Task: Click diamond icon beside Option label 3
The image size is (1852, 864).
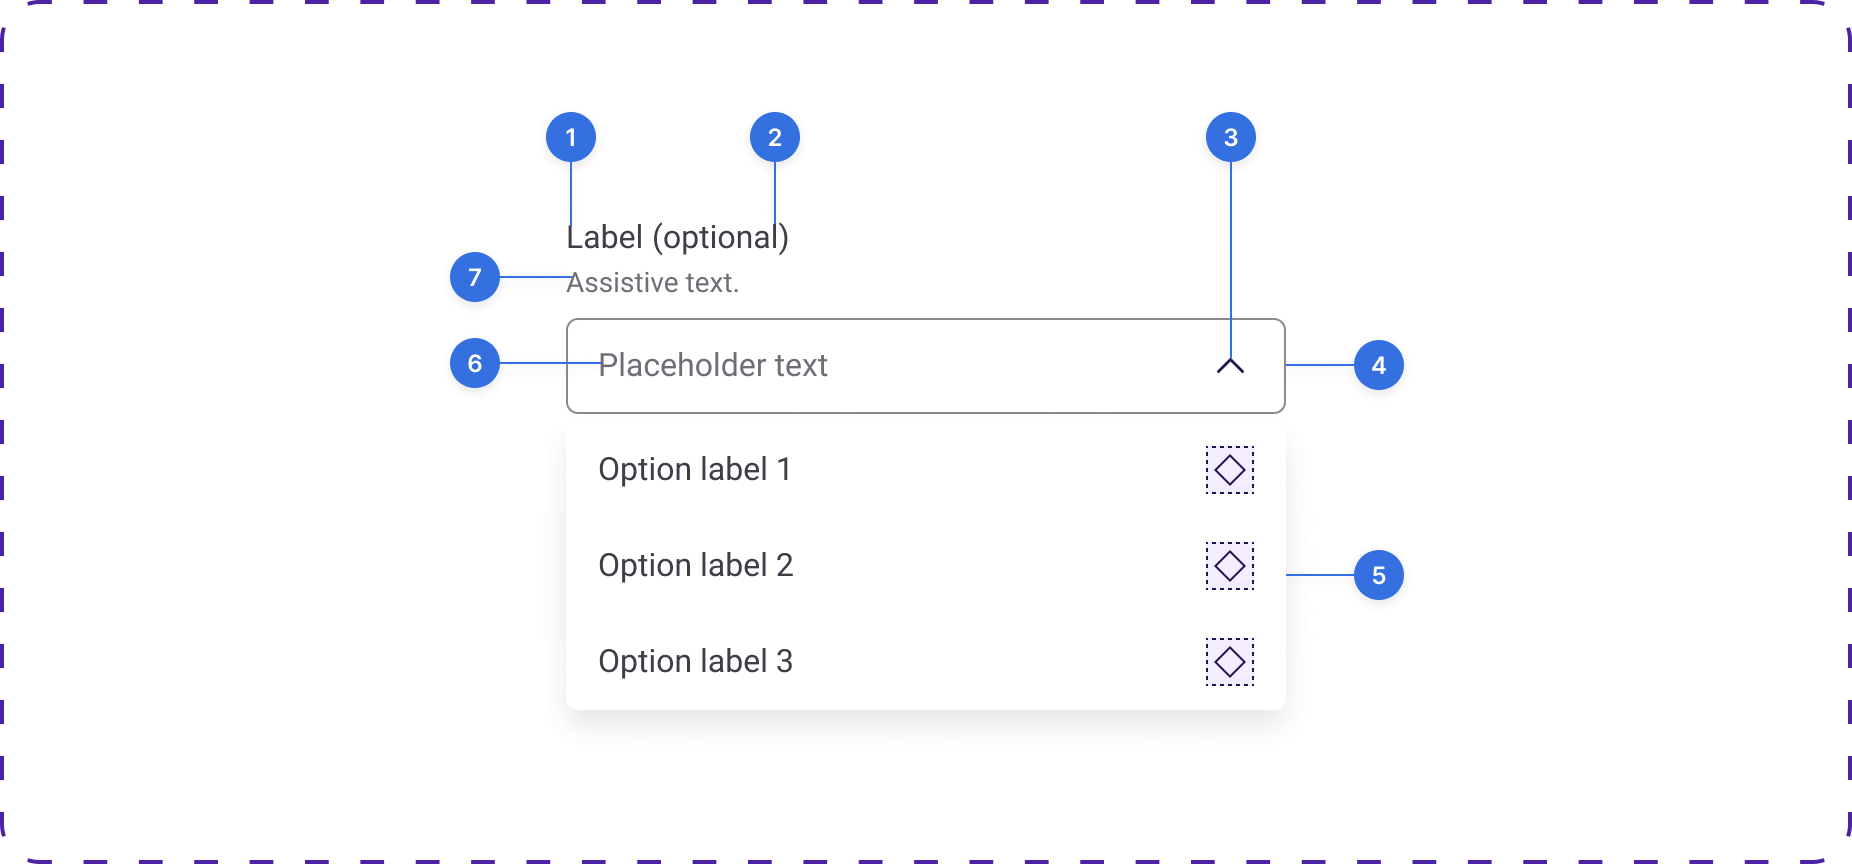Action: pyautogui.click(x=1230, y=662)
